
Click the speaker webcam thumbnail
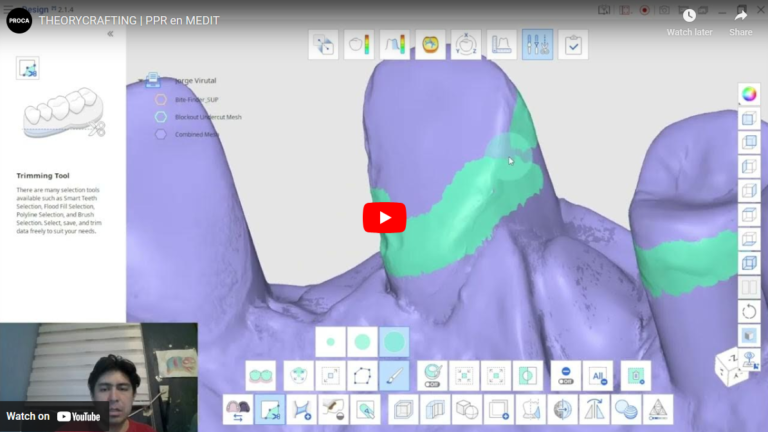(98, 377)
